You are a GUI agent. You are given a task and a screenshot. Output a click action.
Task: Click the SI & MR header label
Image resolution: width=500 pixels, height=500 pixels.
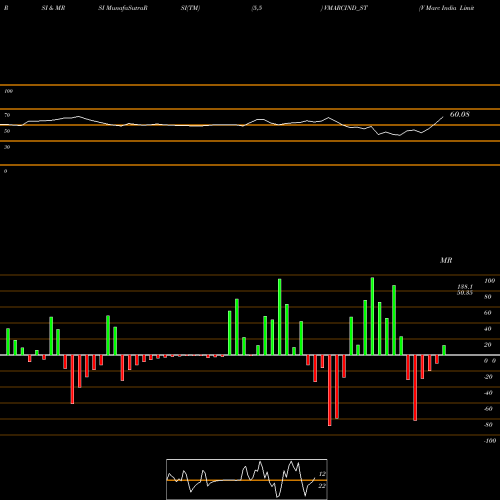coord(53,8)
